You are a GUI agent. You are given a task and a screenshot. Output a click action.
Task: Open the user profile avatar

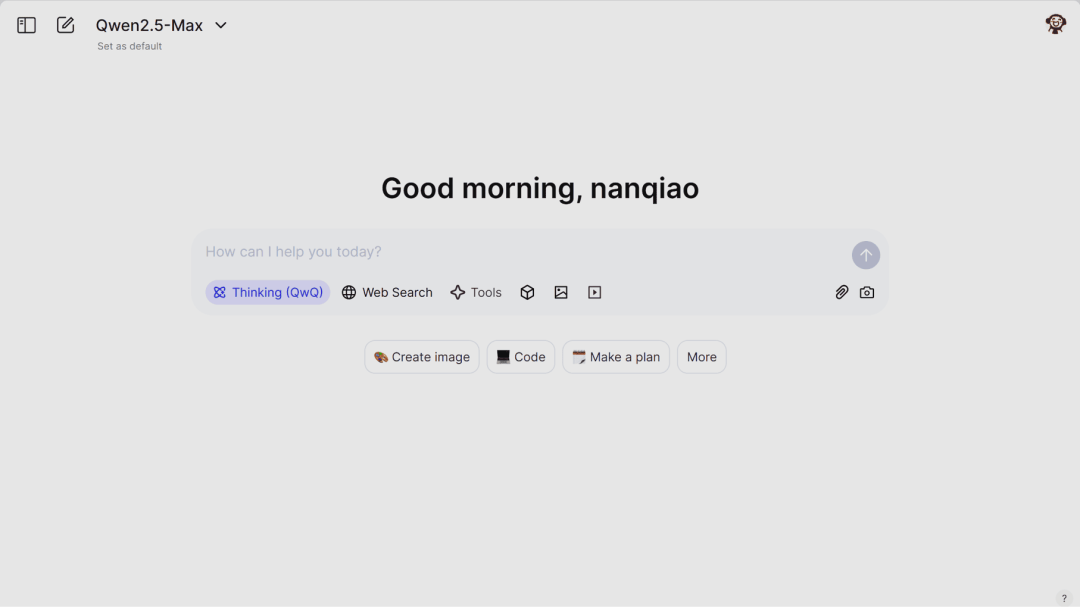click(1055, 24)
